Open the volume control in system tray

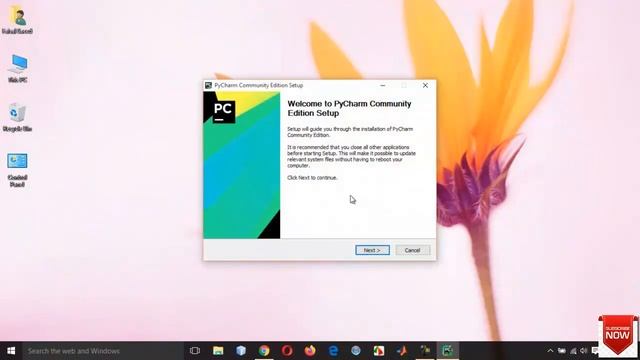[584, 351]
